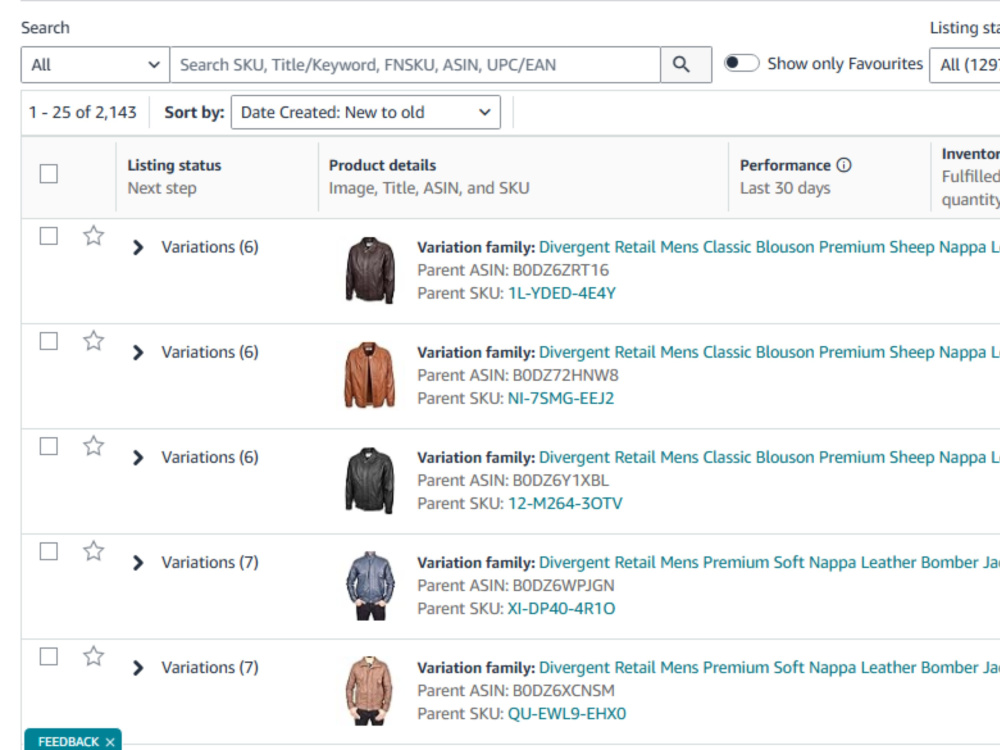1000x750 pixels.
Task: Favourite the listing with SKU 1L-YDED-4E4Y
Action: (94, 236)
